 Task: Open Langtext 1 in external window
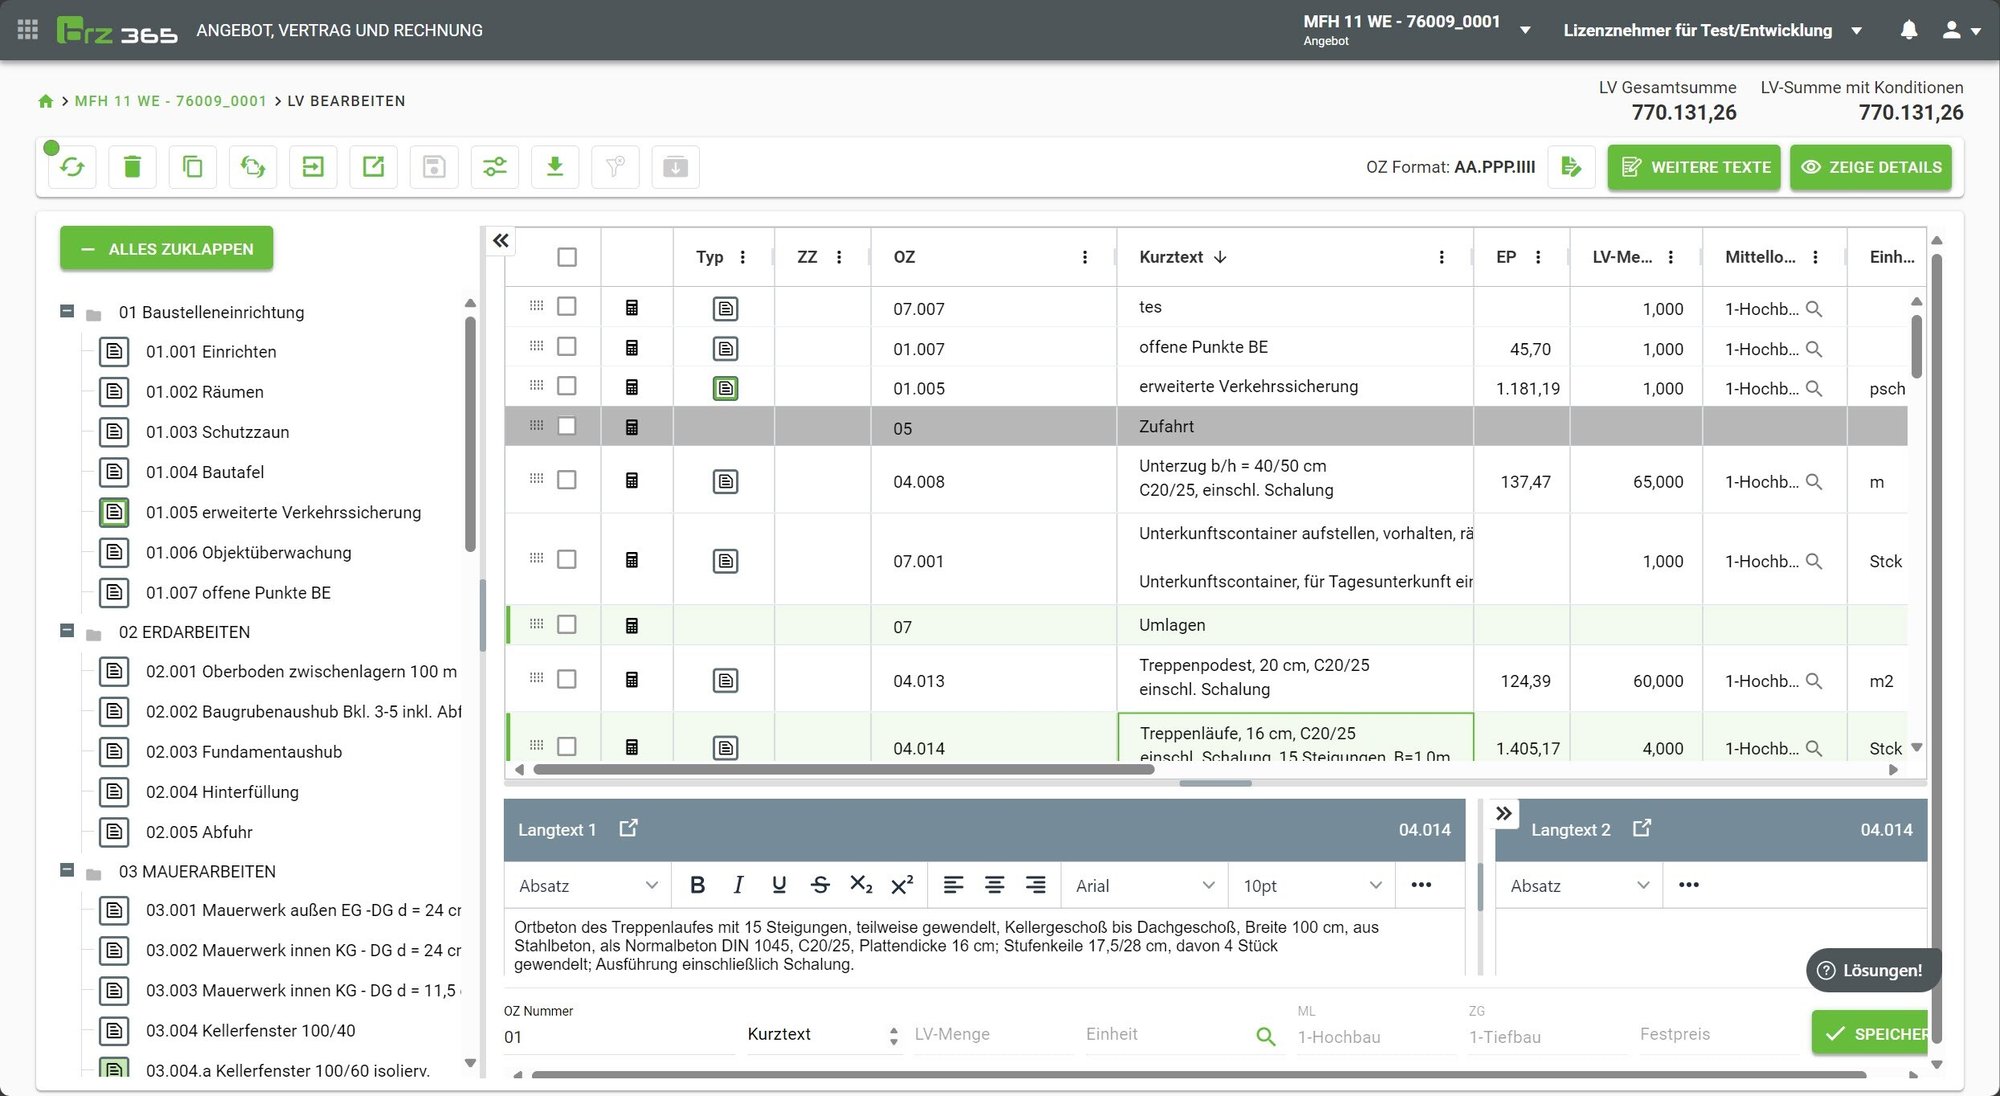(x=628, y=829)
